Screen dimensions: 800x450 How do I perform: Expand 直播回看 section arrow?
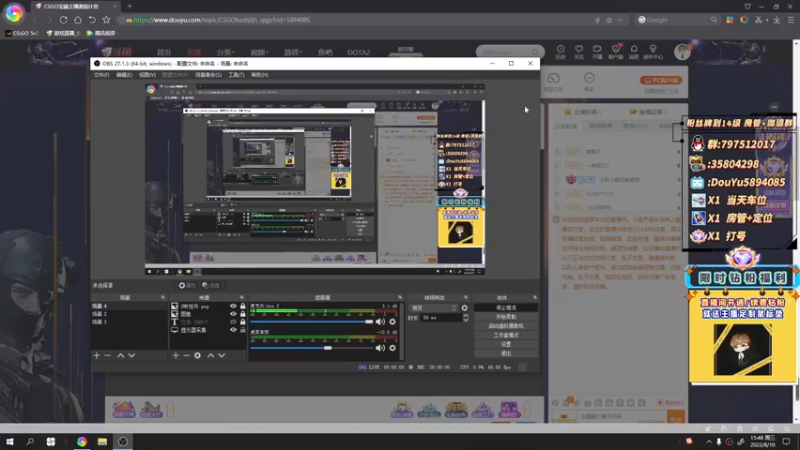(x=665, y=112)
